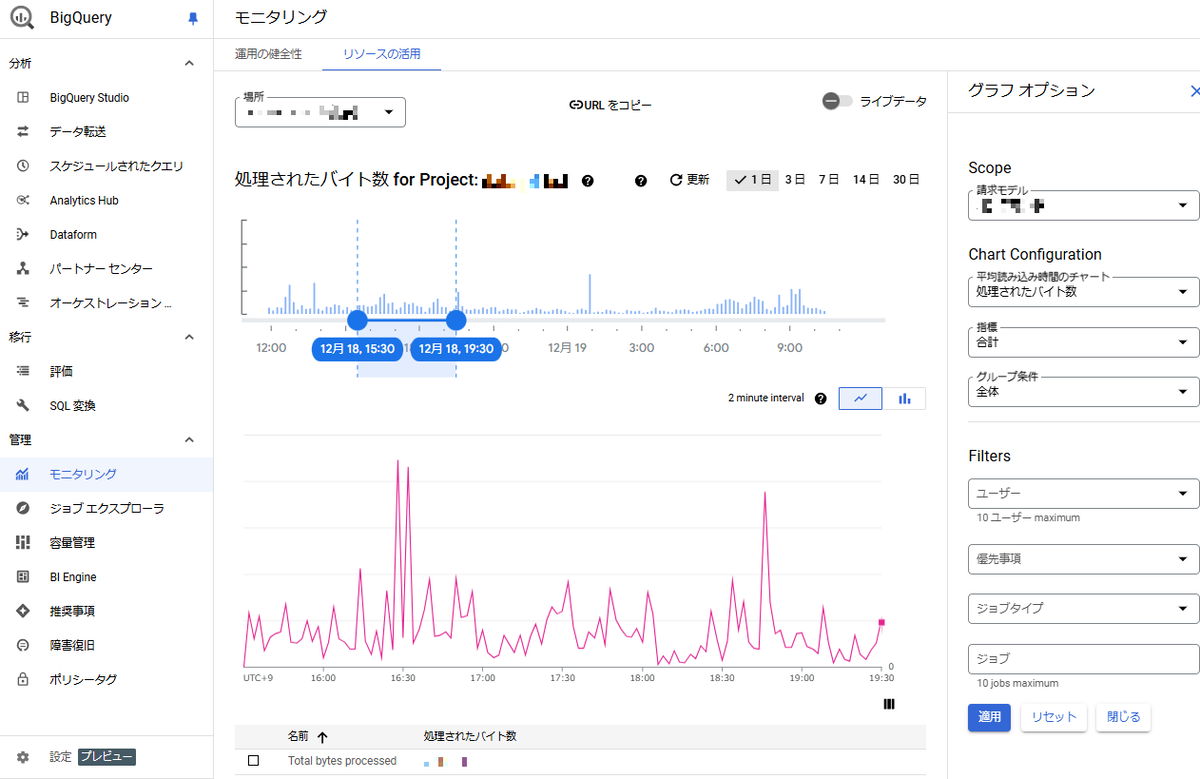Viewport: 1200px width, 779px height.
Task: Click the ポリシータグ lock icon
Action: pyautogui.click(x=23, y=680)
